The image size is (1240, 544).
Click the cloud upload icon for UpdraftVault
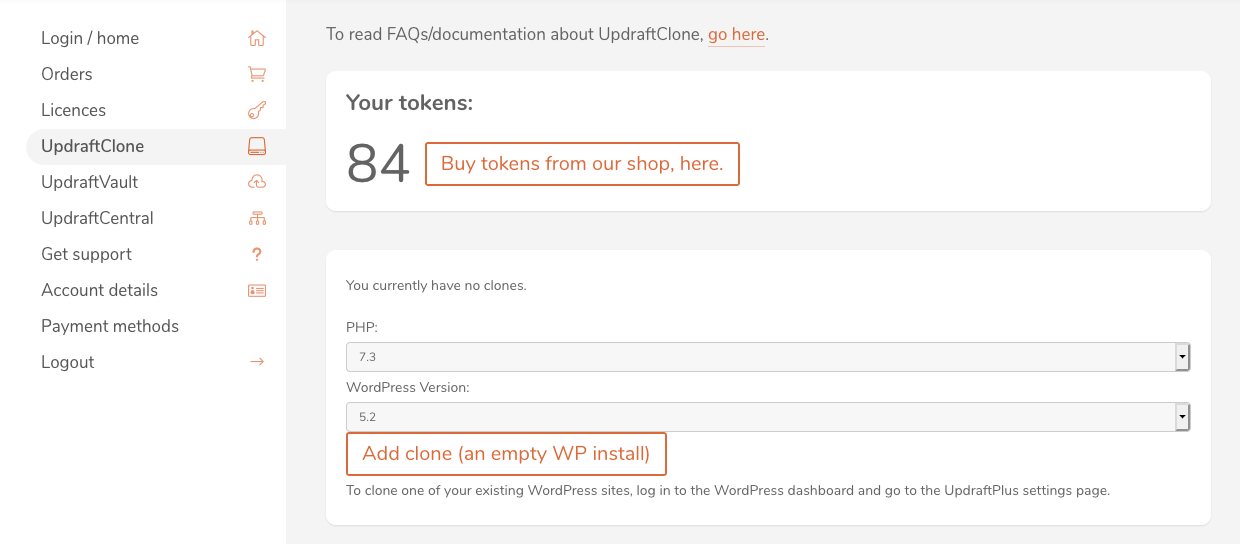(x=257, y=182)
